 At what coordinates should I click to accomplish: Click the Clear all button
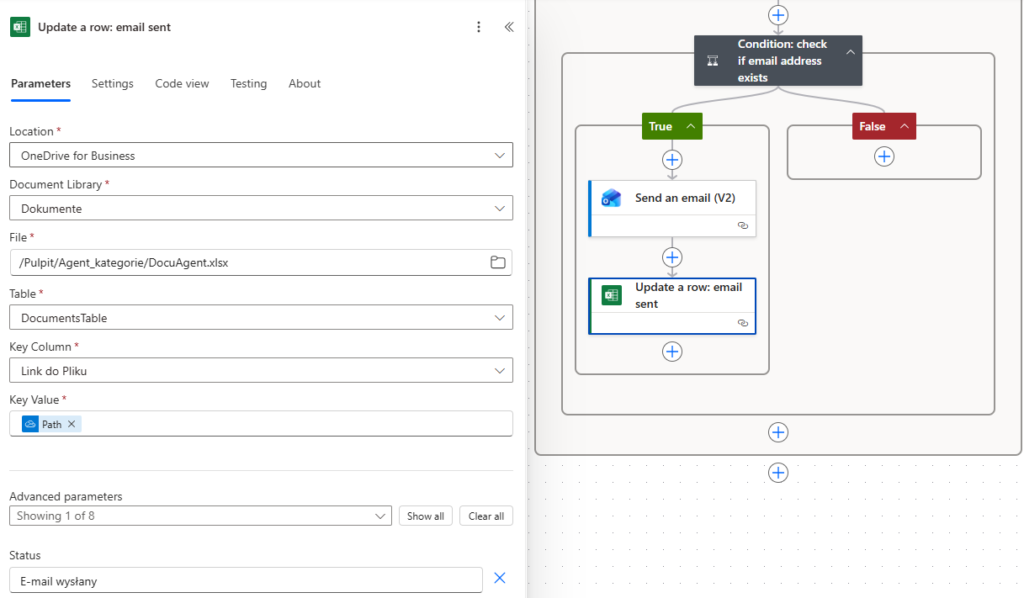click(x=486, y=516)
